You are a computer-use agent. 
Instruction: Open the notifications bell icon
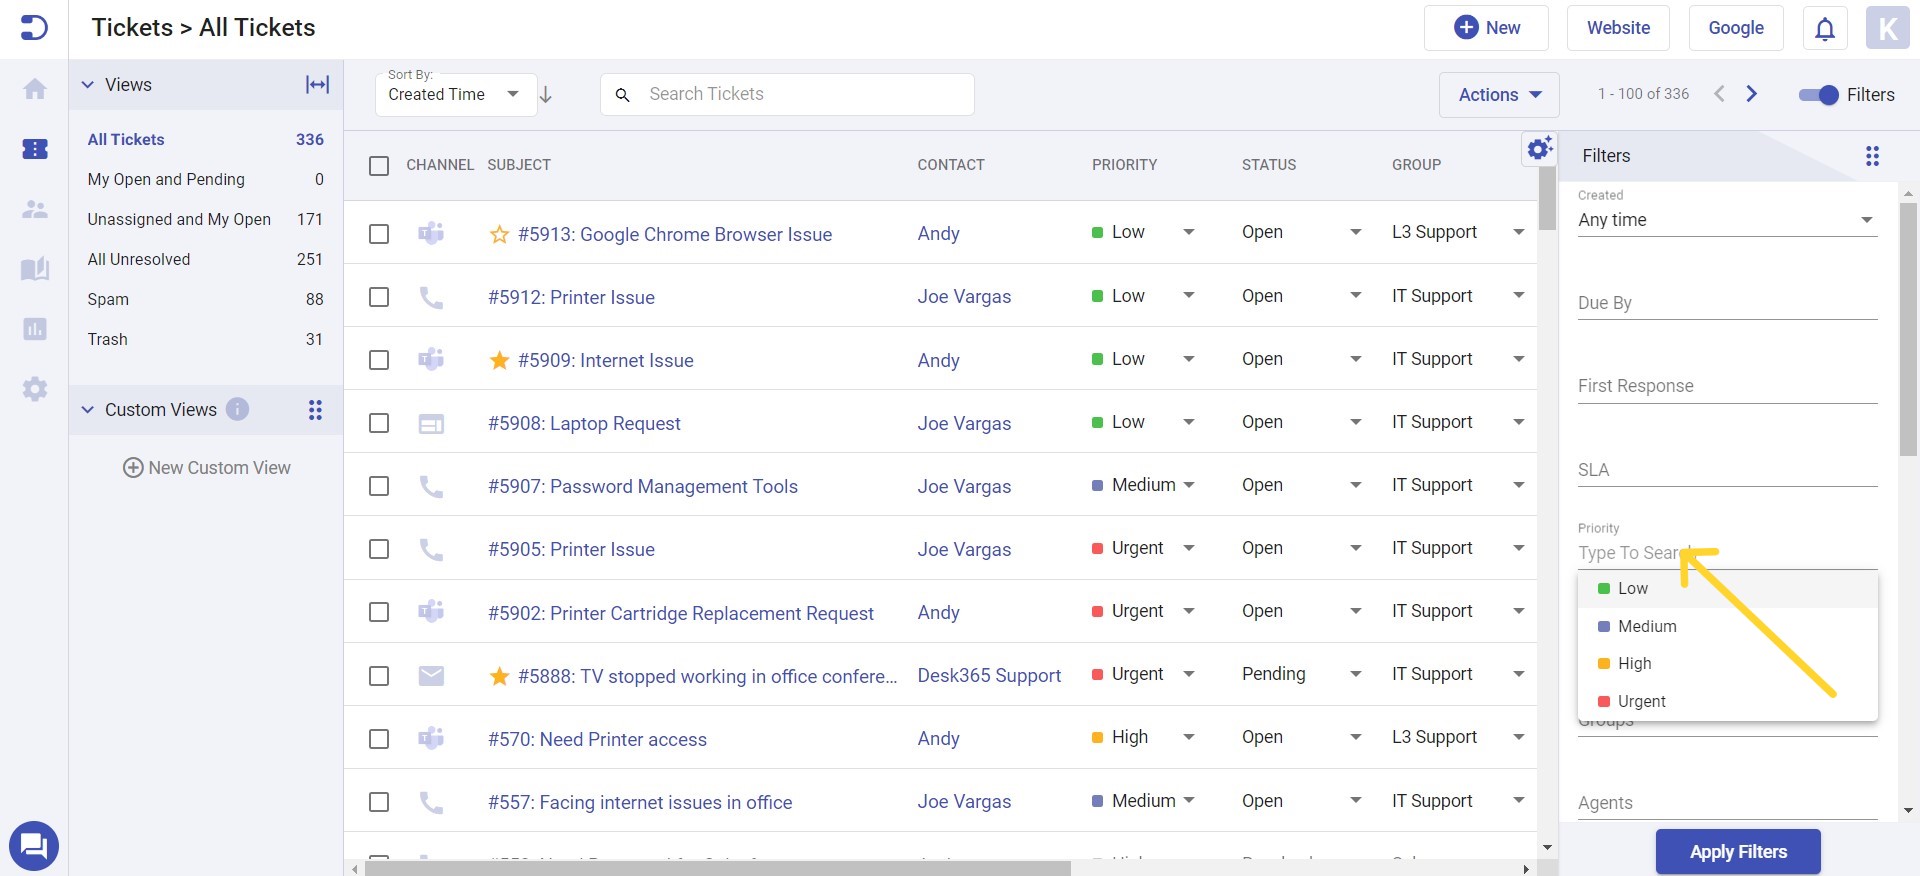[1824, 28]
